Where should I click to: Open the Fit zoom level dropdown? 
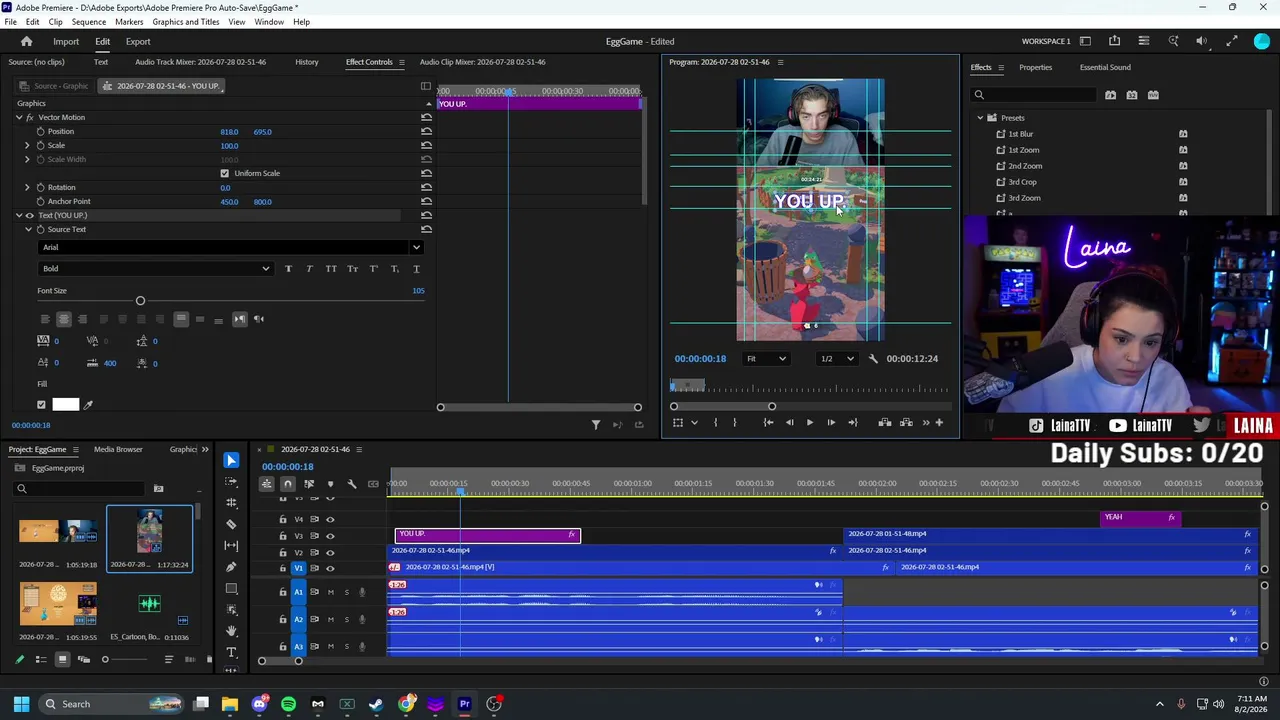click(x=766, y=358)
